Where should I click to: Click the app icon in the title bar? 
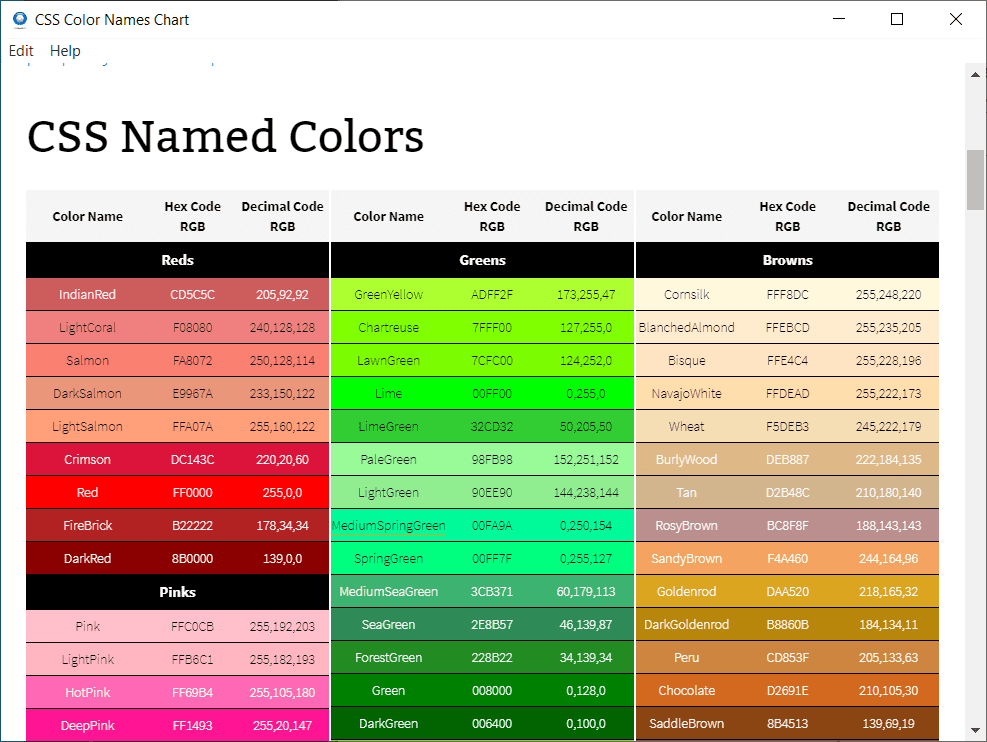(19, 19)
